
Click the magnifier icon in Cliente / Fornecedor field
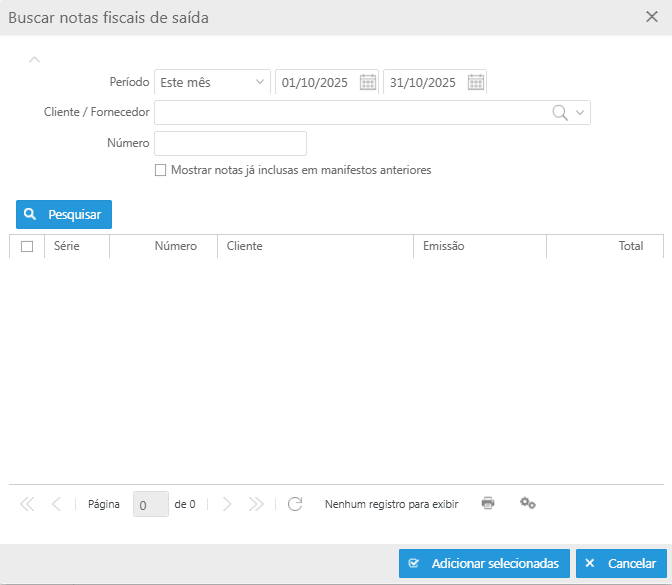[x=560, y=113]
